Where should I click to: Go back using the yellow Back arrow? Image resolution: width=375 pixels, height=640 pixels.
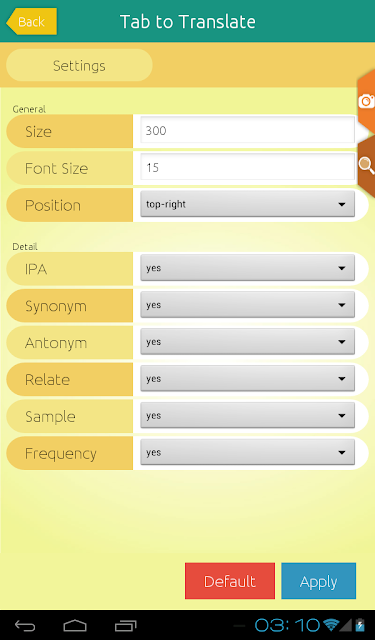tap(31, 22)
